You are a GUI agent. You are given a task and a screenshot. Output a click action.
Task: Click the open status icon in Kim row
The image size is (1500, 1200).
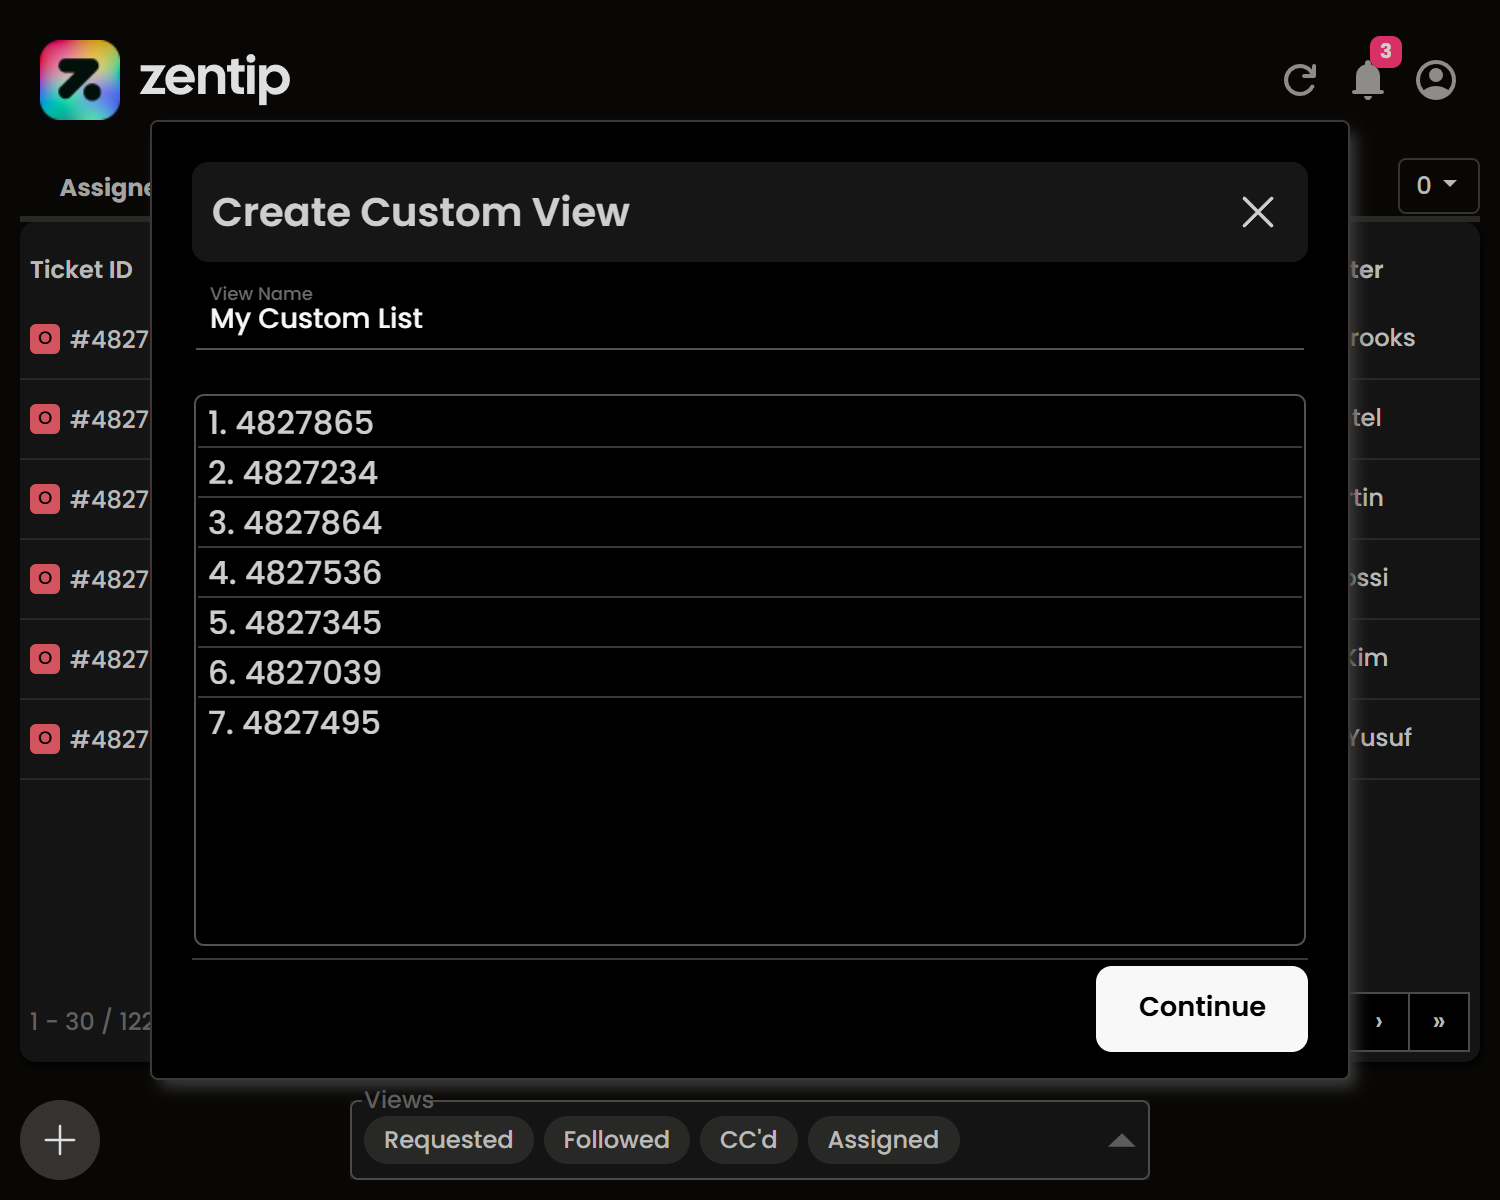click(x=45, y=659)
